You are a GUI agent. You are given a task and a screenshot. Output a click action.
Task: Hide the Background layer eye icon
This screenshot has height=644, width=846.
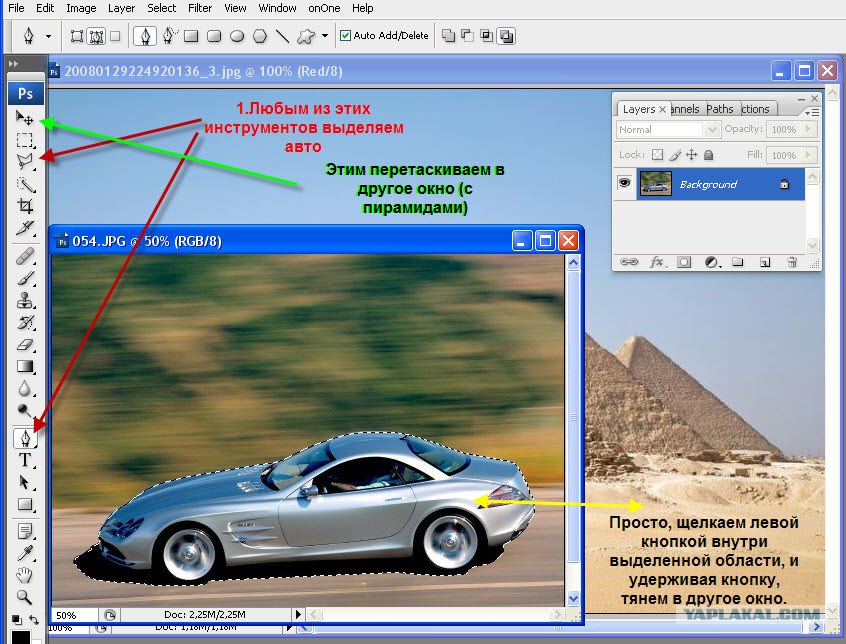624,183
